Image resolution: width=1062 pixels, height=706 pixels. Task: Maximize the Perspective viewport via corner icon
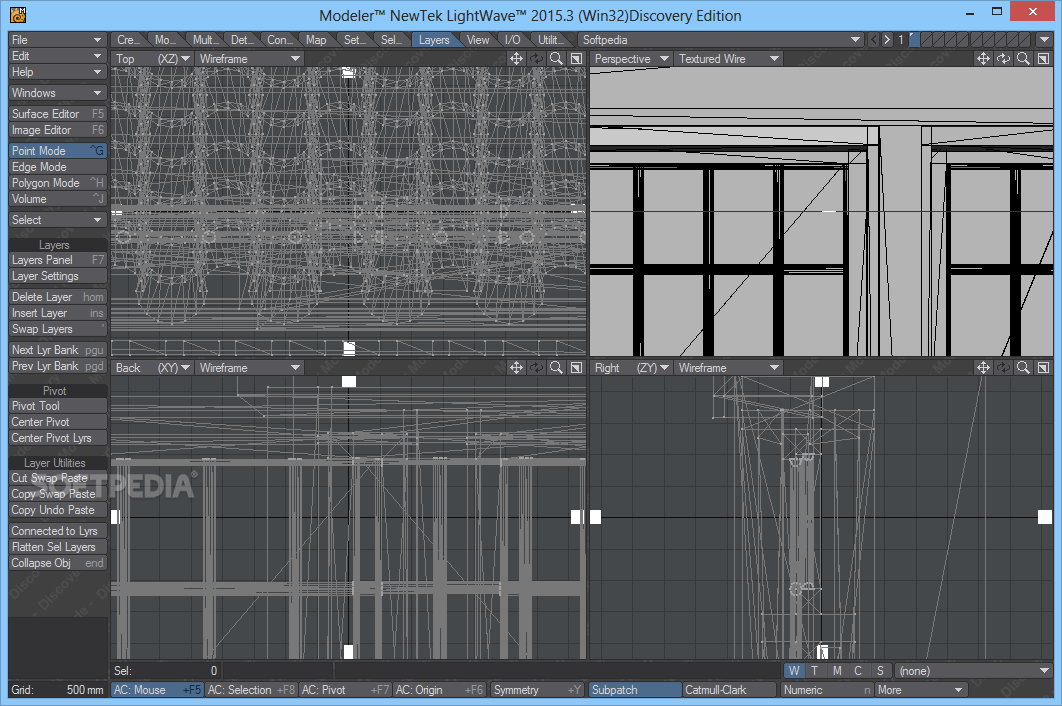click(1044, 59)
